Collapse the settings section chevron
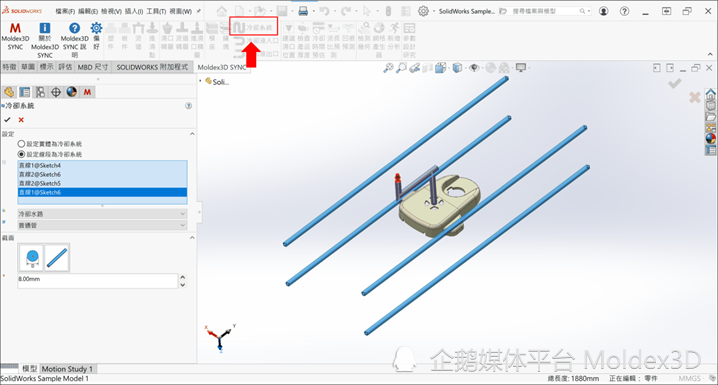 pos(192,134)
